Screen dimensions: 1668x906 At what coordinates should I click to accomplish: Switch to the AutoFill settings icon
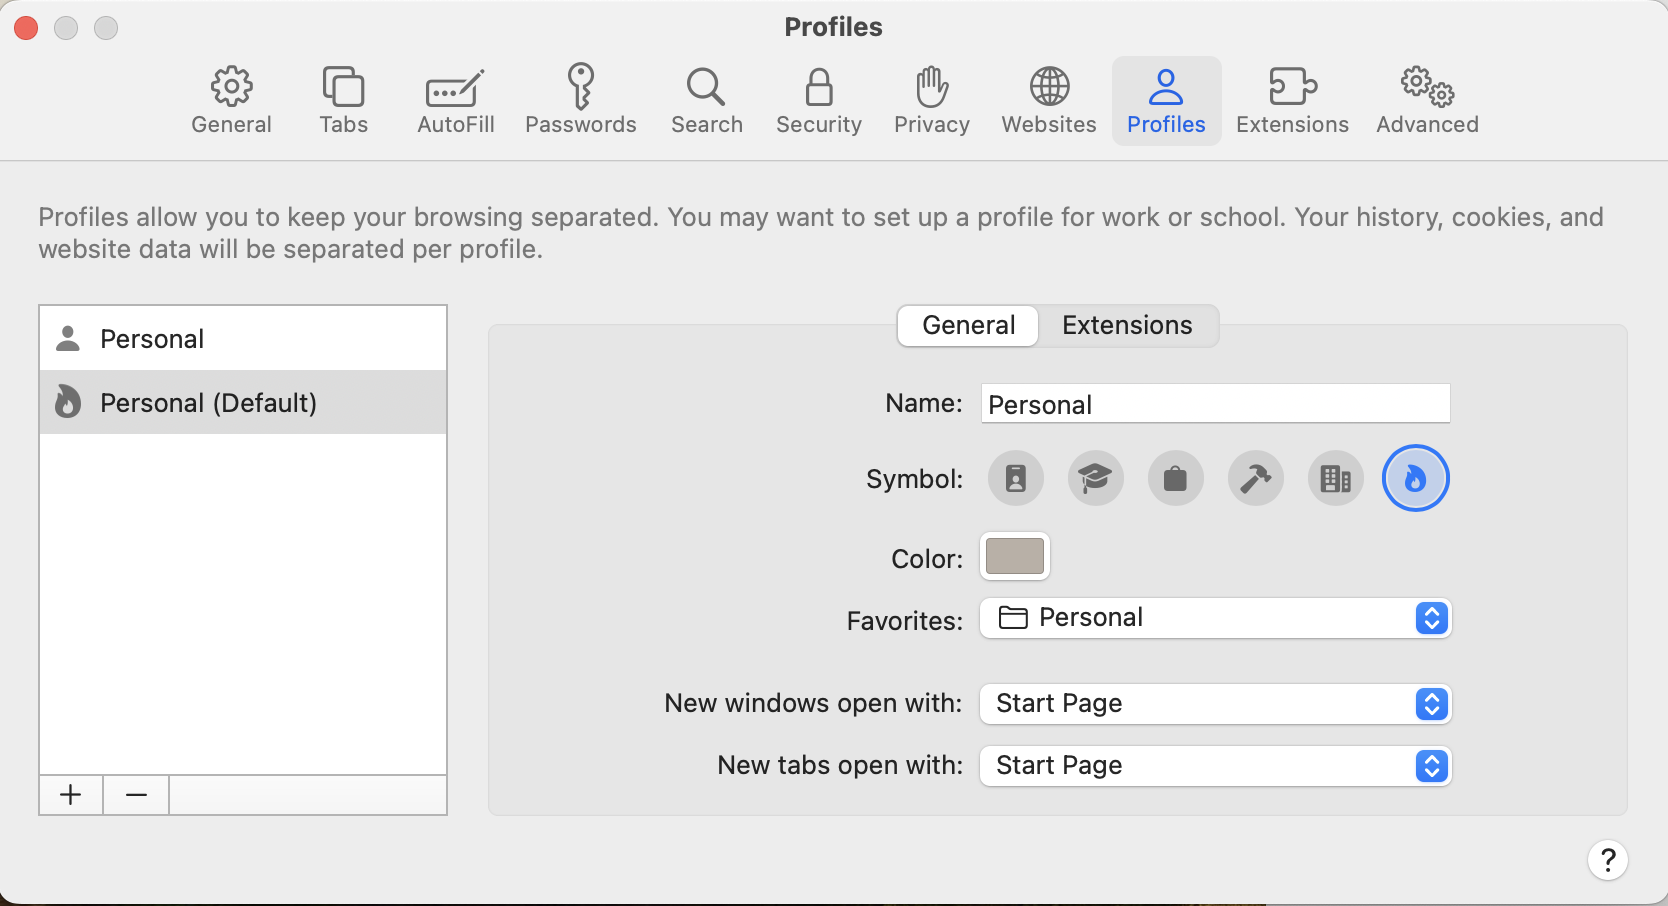click(455, 100)
